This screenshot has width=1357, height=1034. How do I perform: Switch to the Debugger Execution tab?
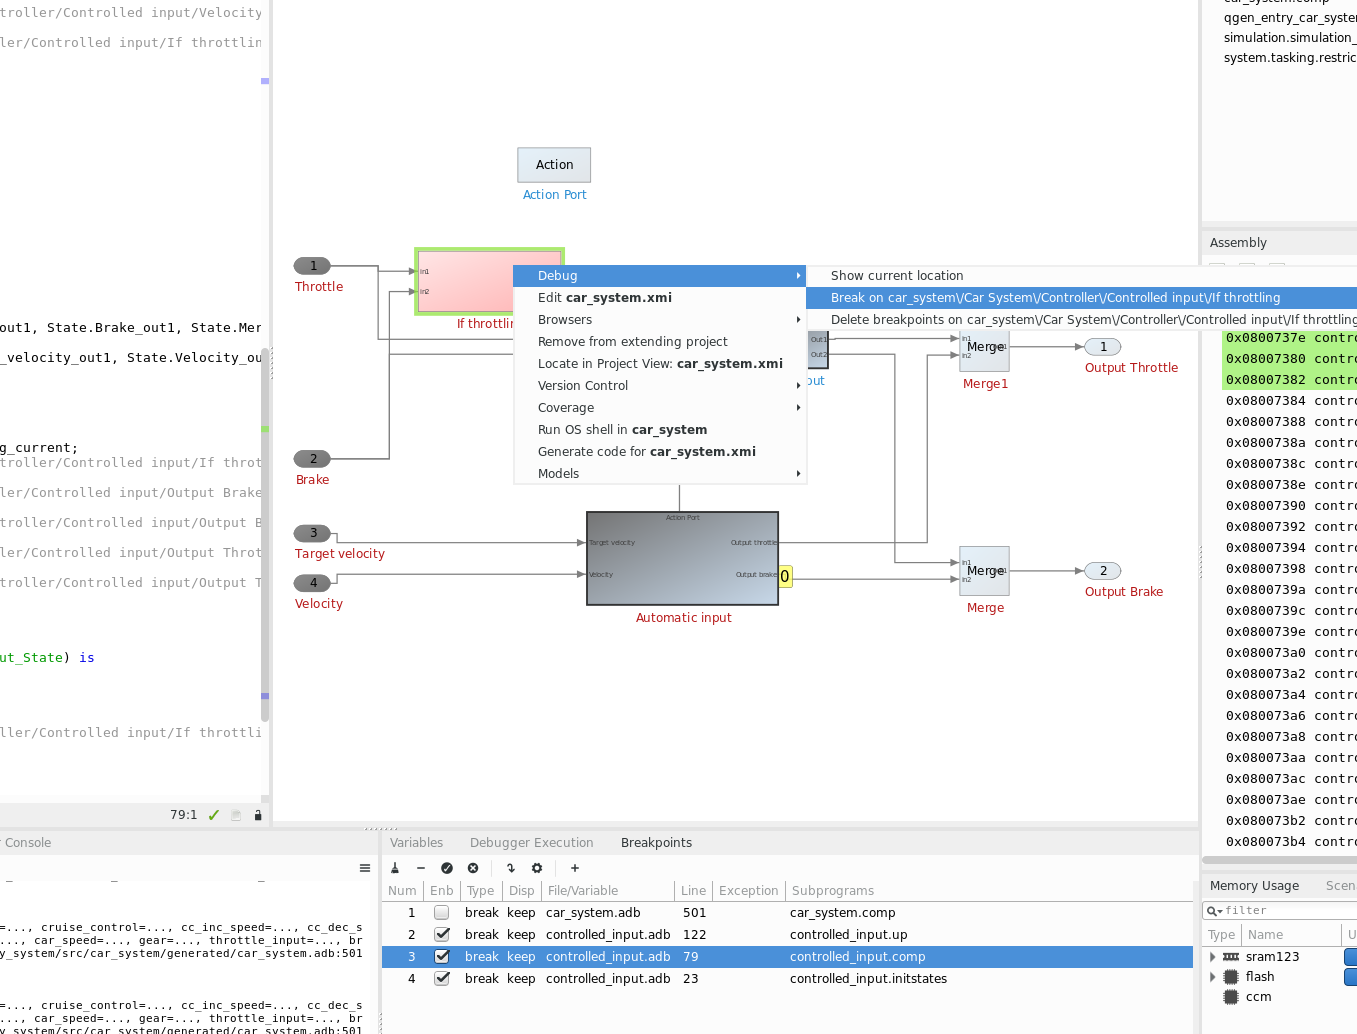(x=531, y=843)
